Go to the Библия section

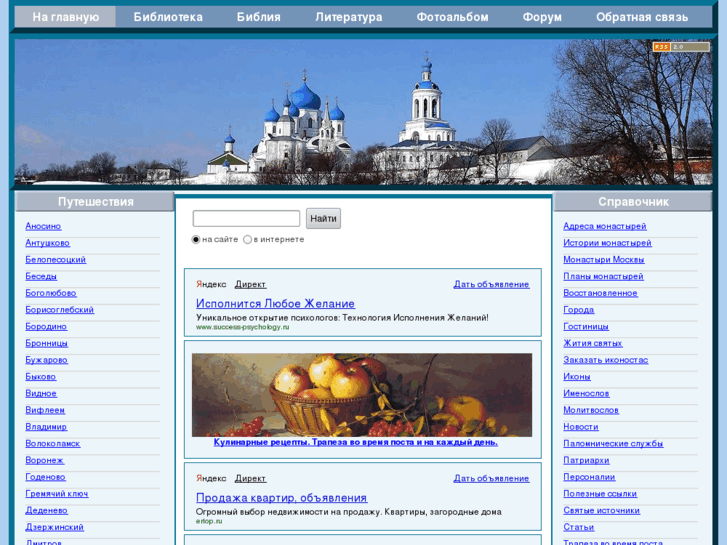[x=258, y=17]
